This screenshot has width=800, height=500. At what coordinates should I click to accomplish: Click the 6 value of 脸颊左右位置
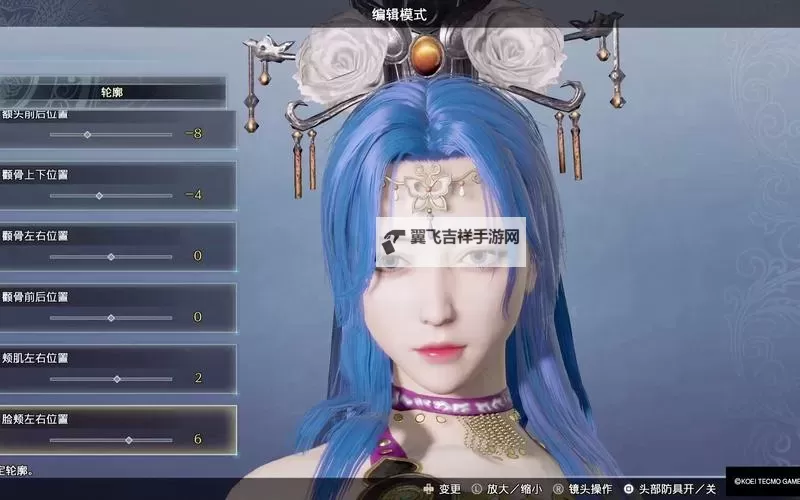197,439
